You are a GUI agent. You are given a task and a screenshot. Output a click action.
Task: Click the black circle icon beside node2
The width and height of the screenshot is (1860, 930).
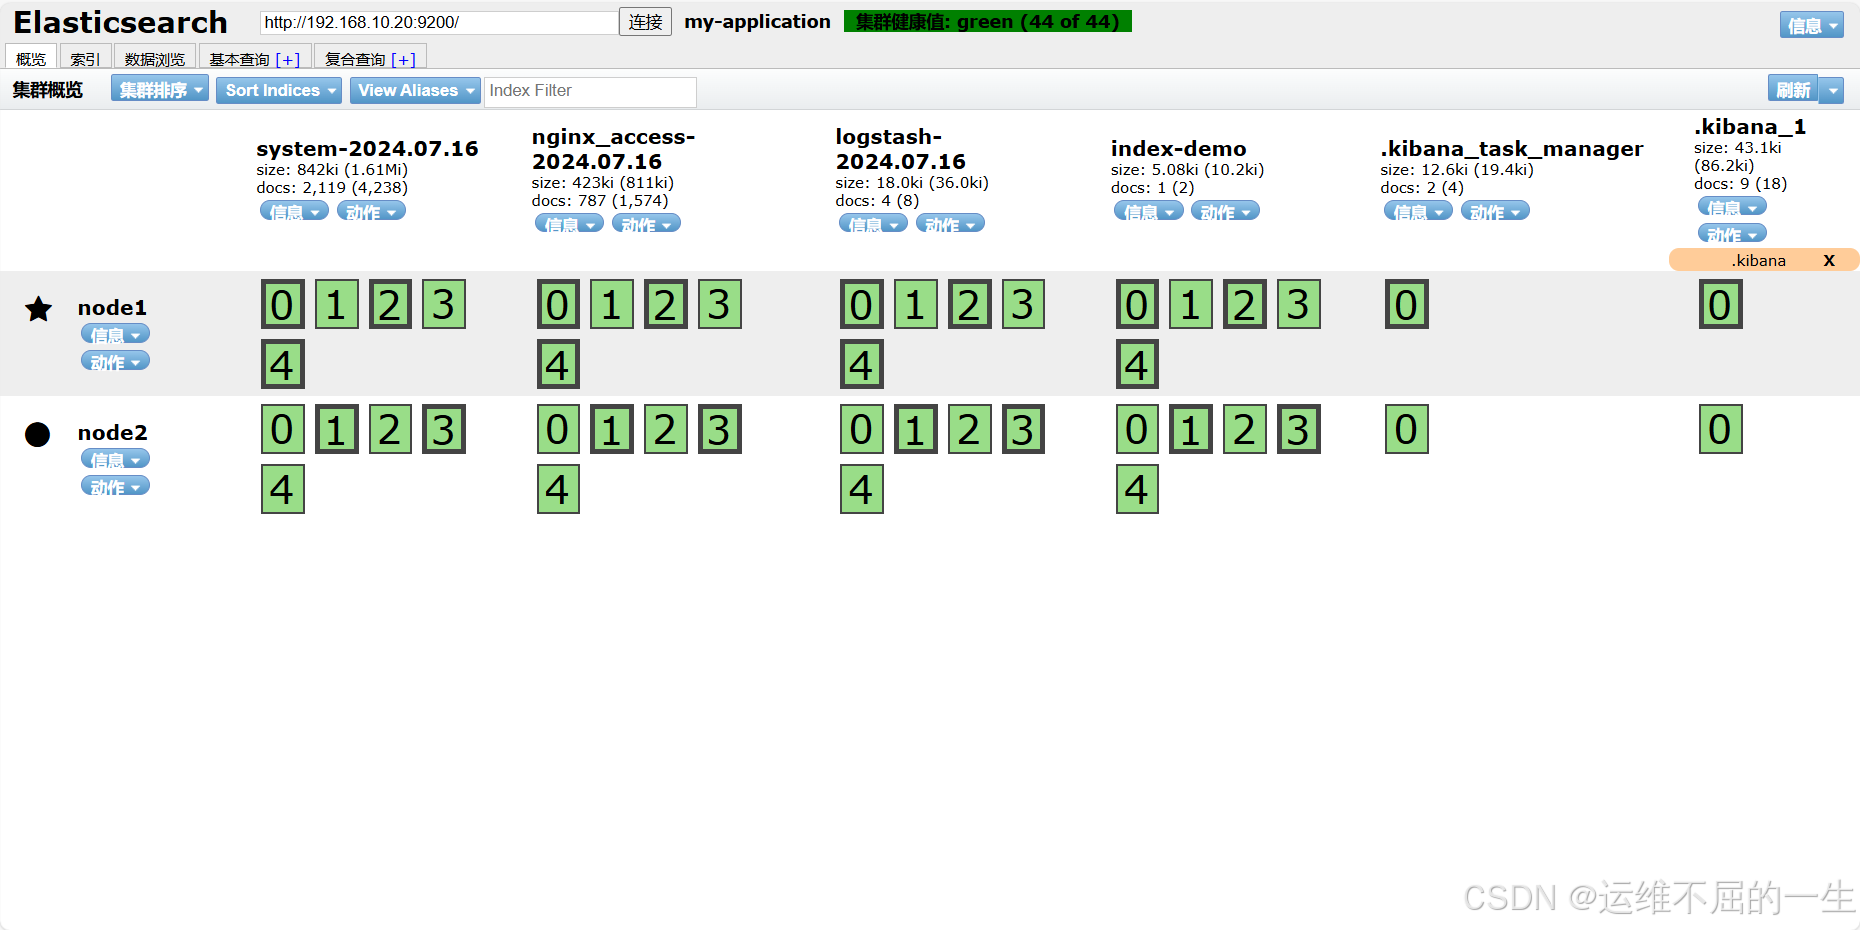[38, 434]
